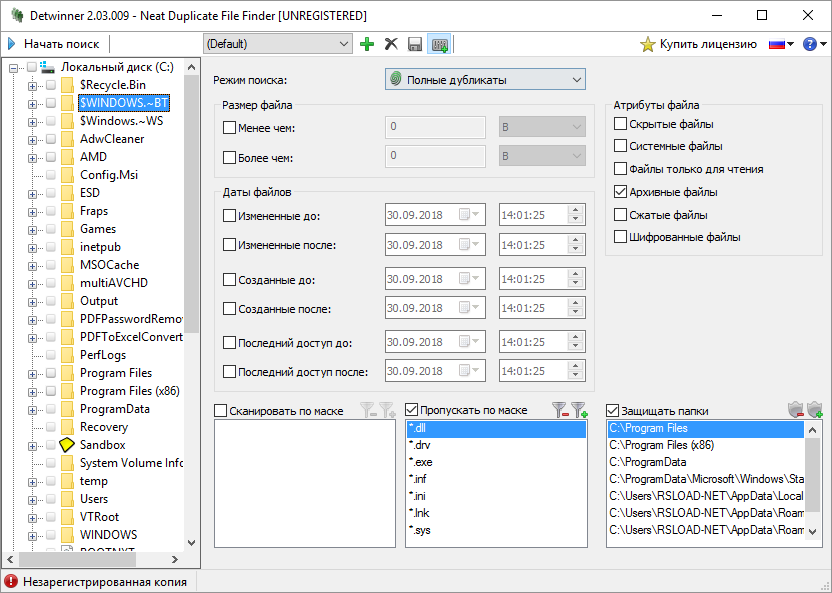The height and width of the screenshot is (593, 832).
Task: Decrease time for Последний доступ после spinner
Action: tap(575, 376)
